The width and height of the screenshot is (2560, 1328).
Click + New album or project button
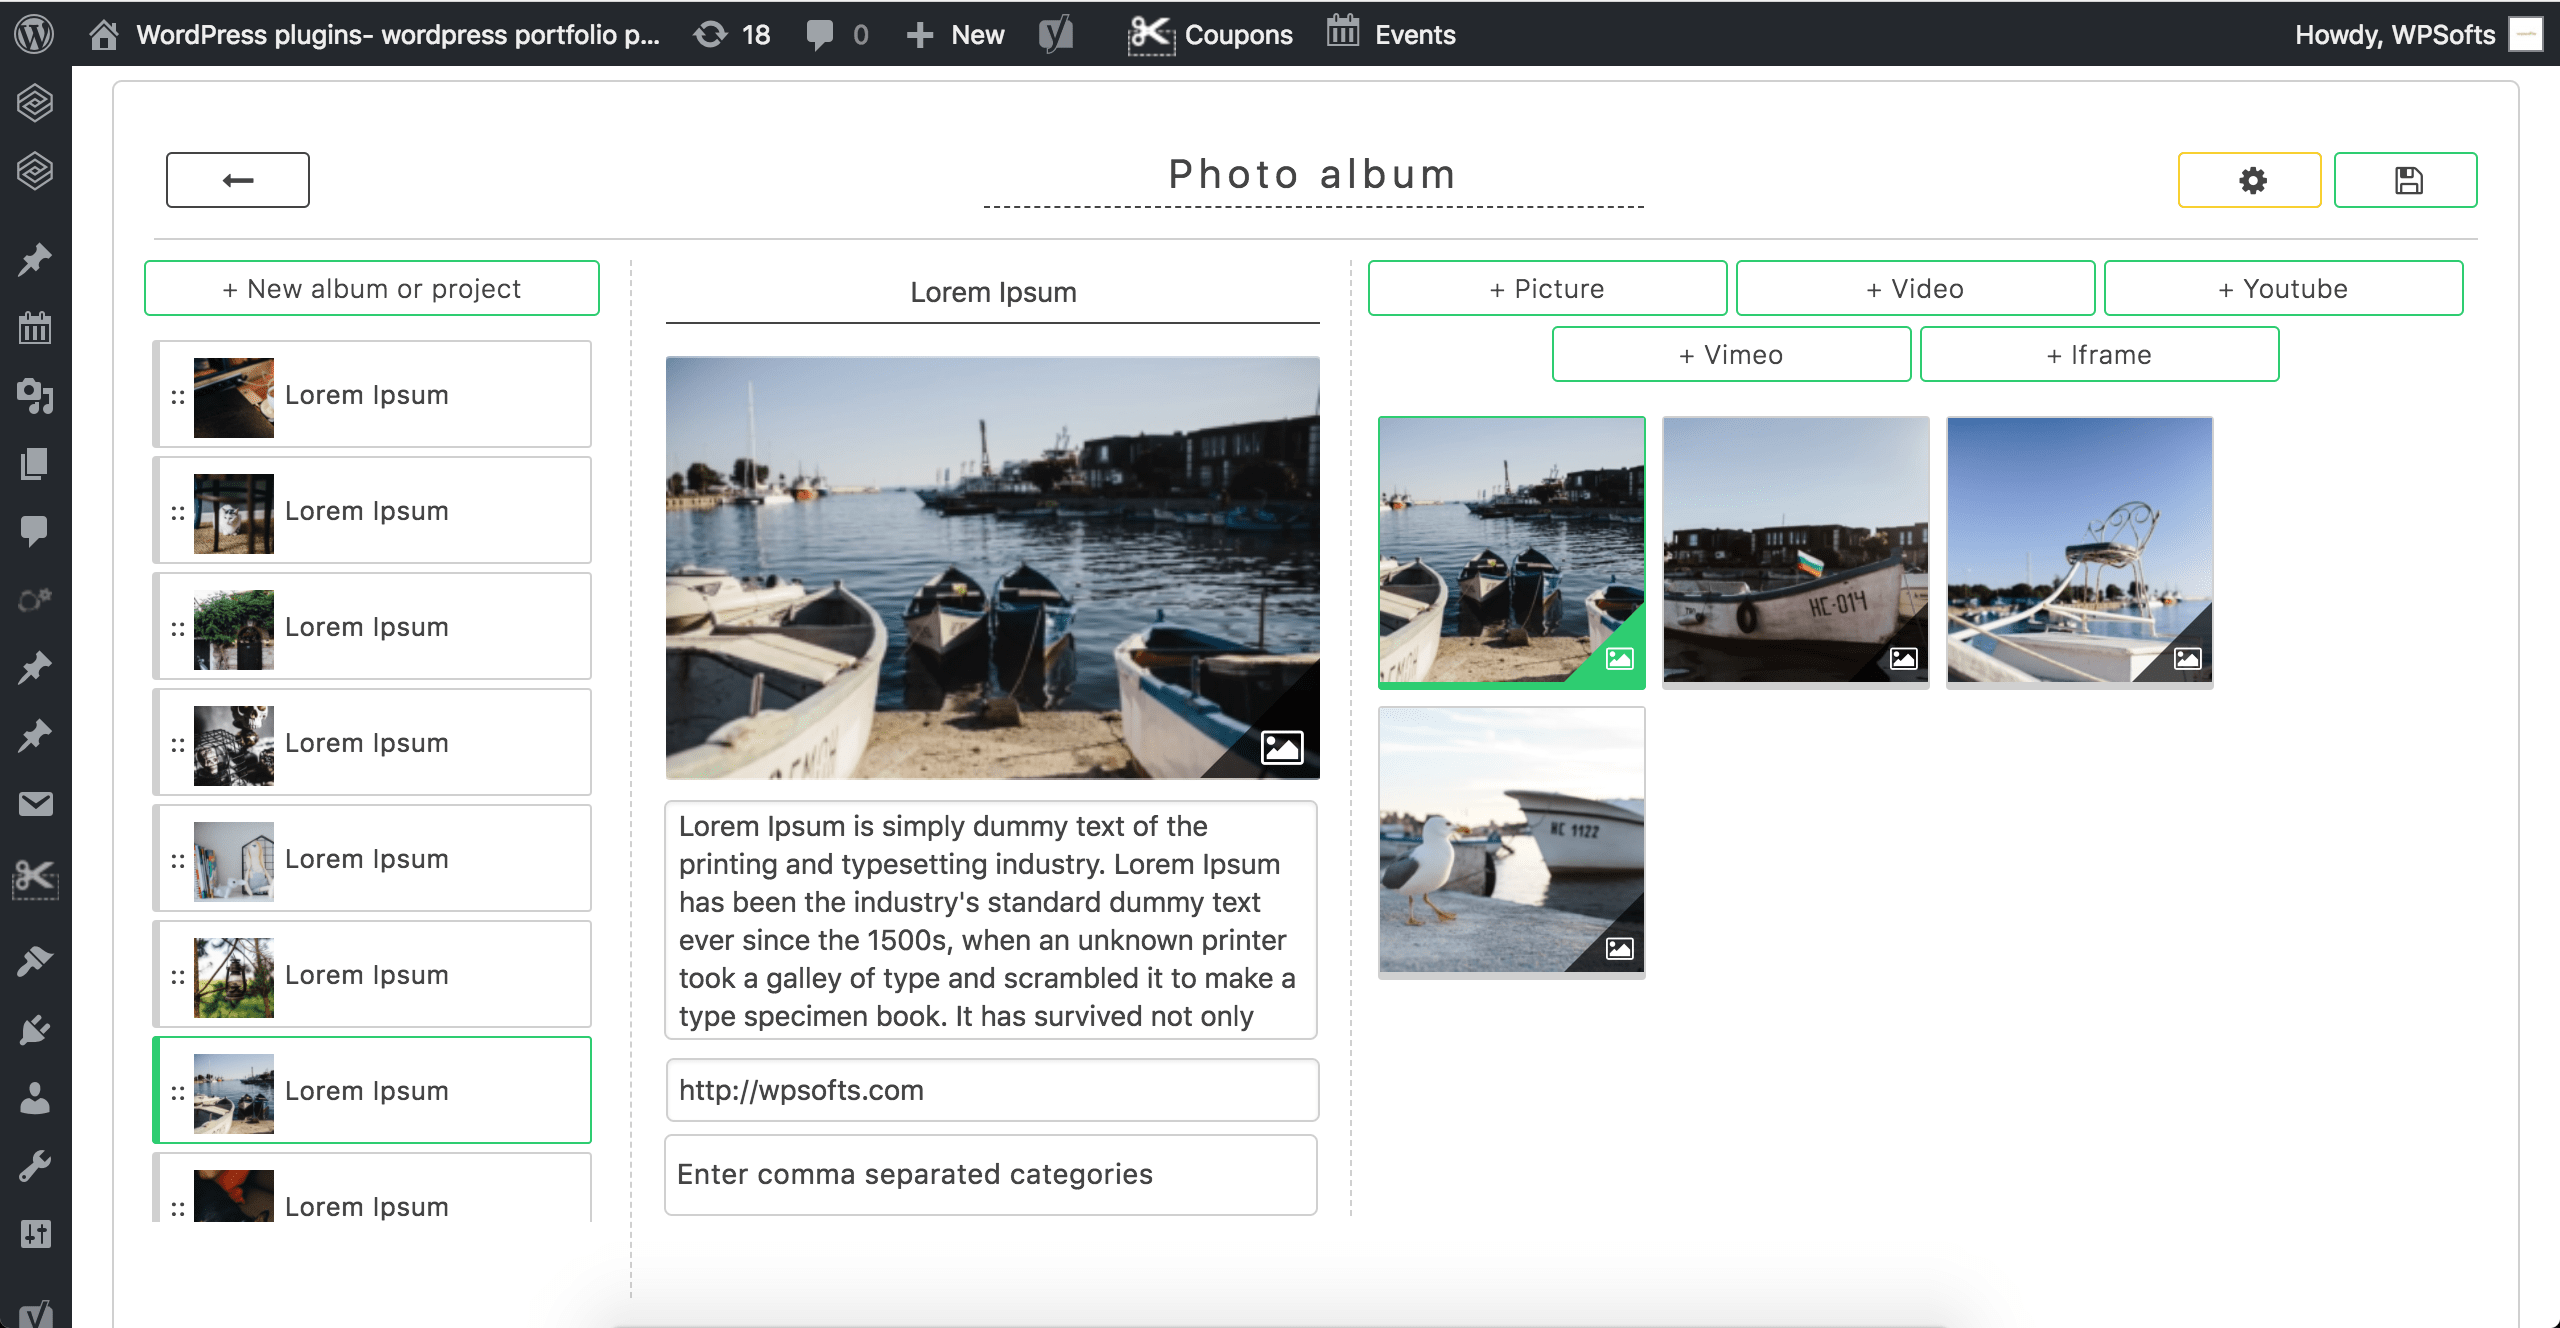pos(372,289)
